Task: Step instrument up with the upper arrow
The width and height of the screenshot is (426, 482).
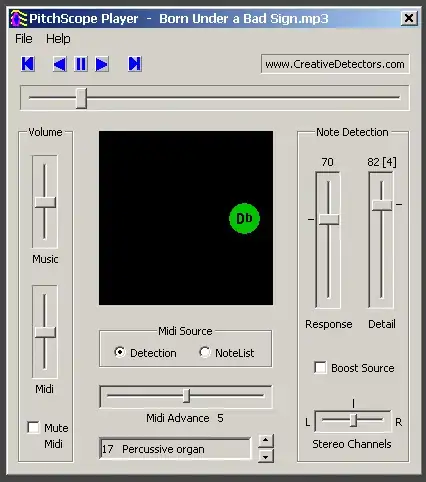Action: tap(266, 441)
